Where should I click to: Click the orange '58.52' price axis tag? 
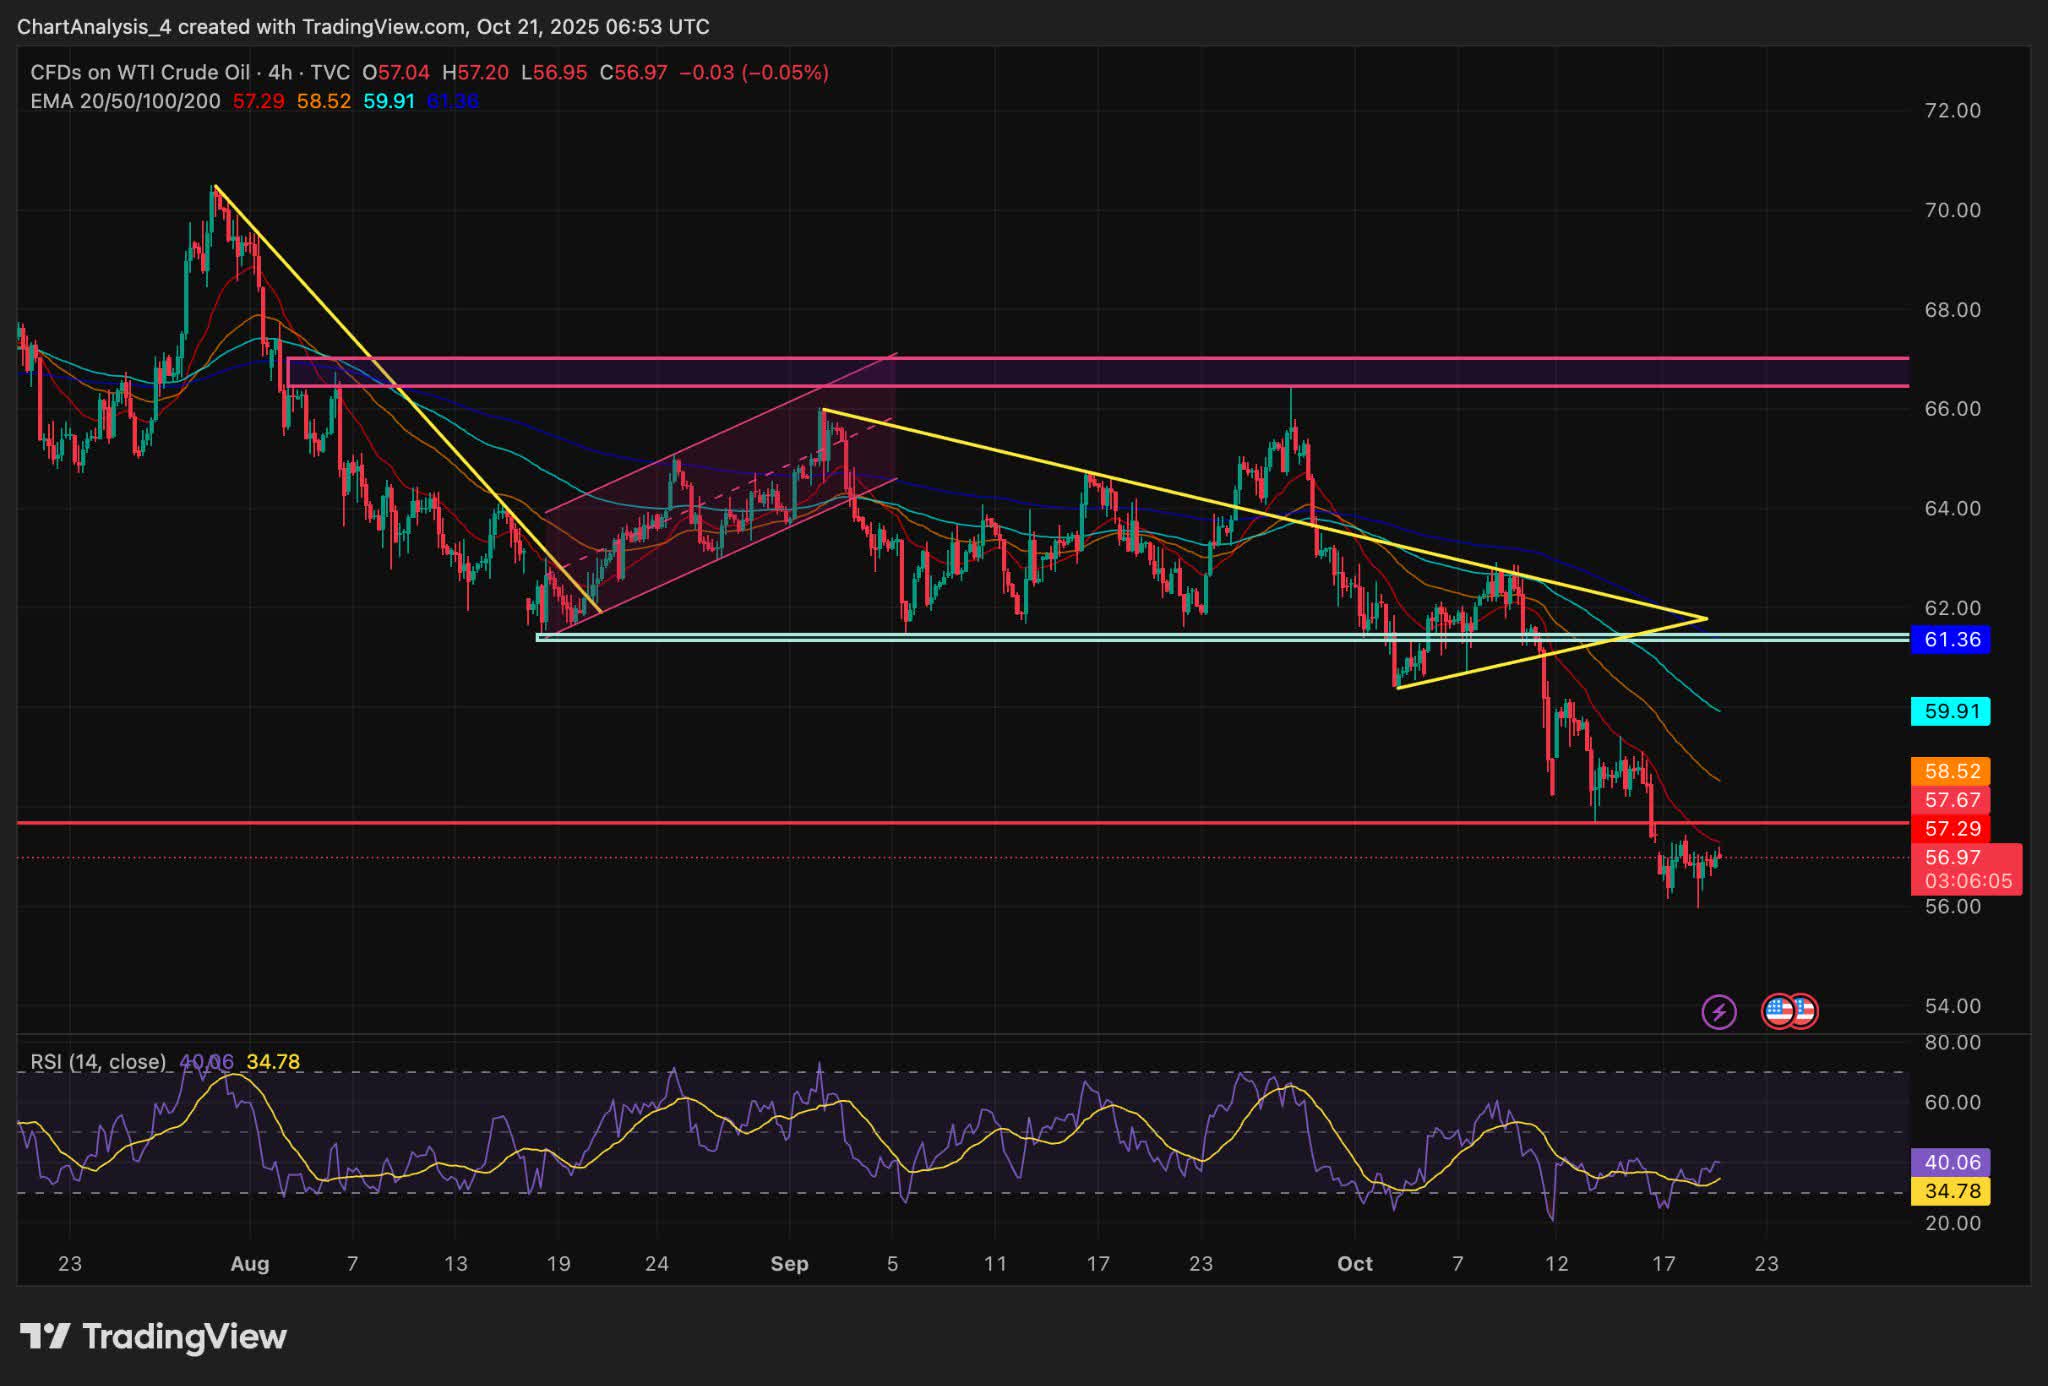tap(1950, 771)
